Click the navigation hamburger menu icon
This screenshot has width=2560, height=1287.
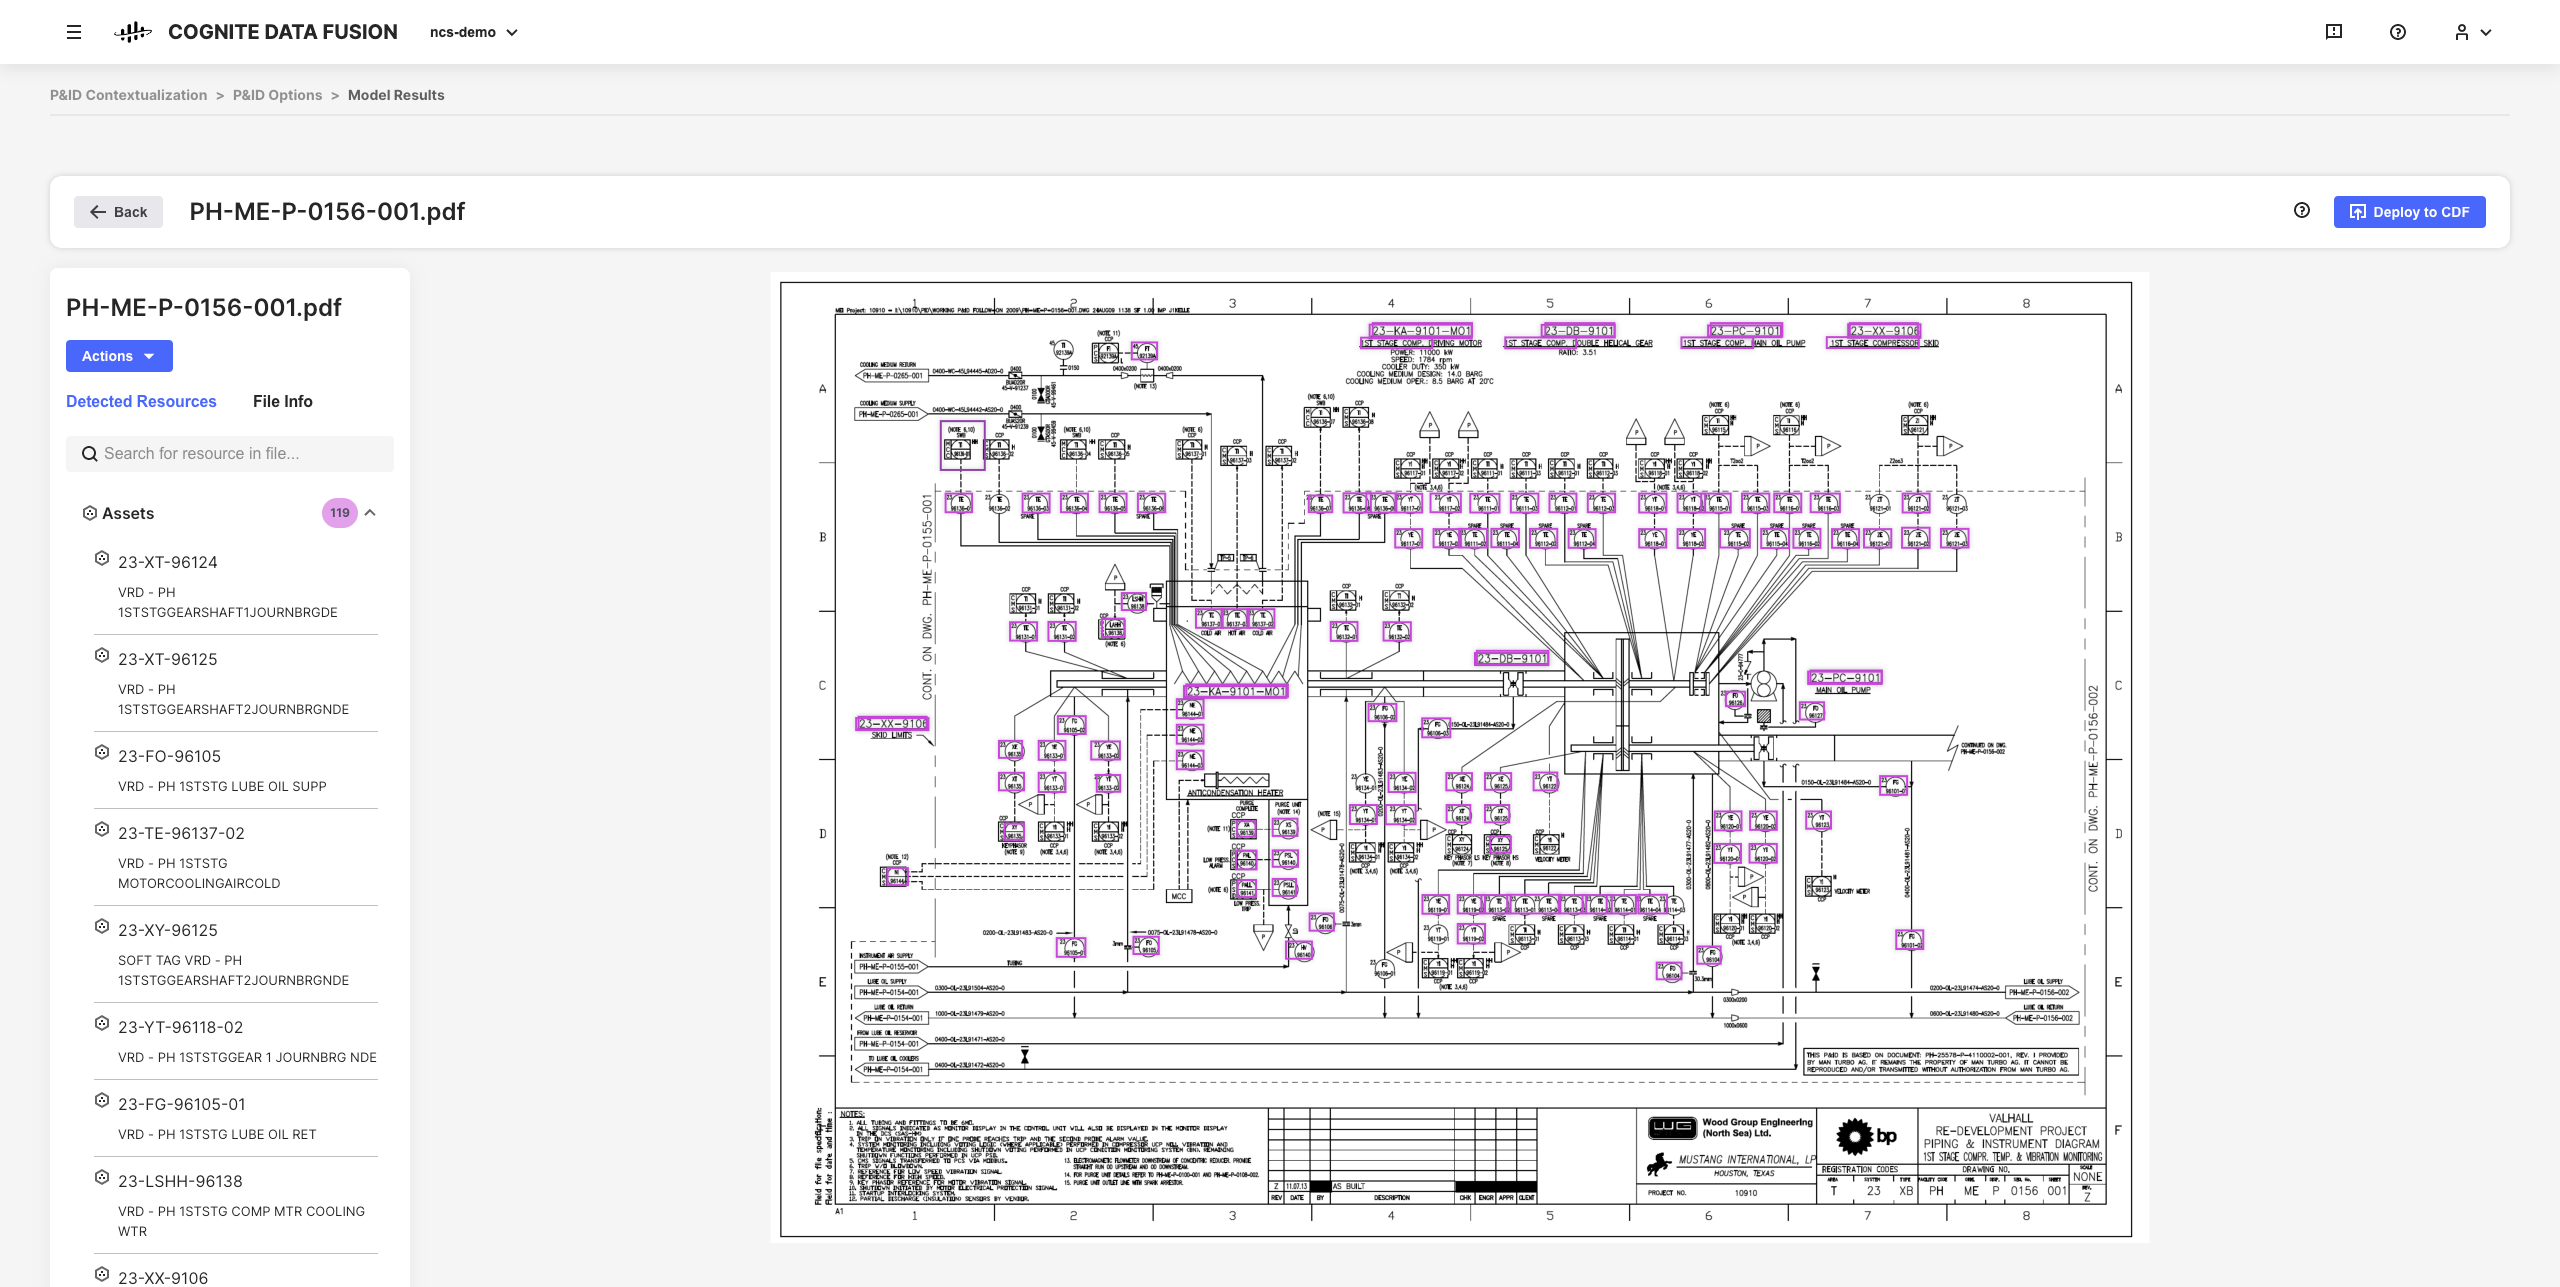point(72,31)
